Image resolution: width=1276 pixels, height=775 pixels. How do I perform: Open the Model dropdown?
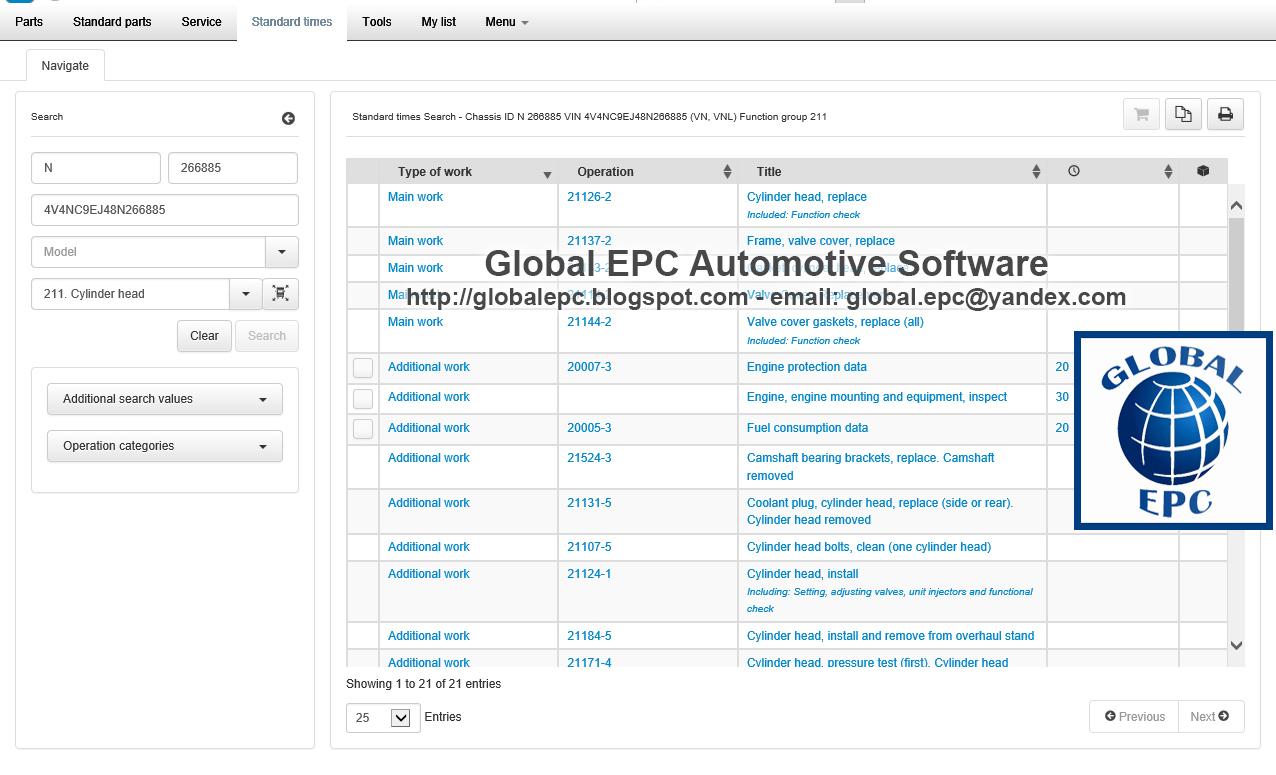tap(281, 252)
